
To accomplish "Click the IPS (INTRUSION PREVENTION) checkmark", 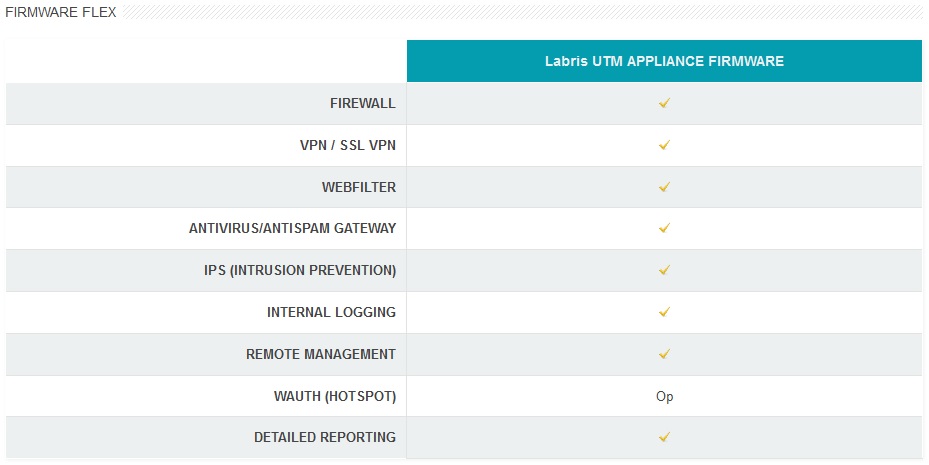I will (664, 270).
